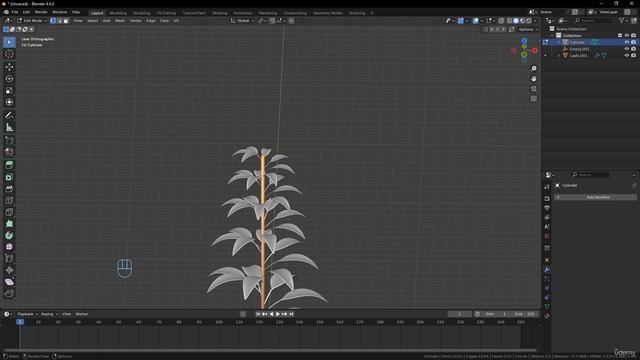Open shading options dropdown arrow
The width and height of the screenshot is (640, 360).
[536, 20]
